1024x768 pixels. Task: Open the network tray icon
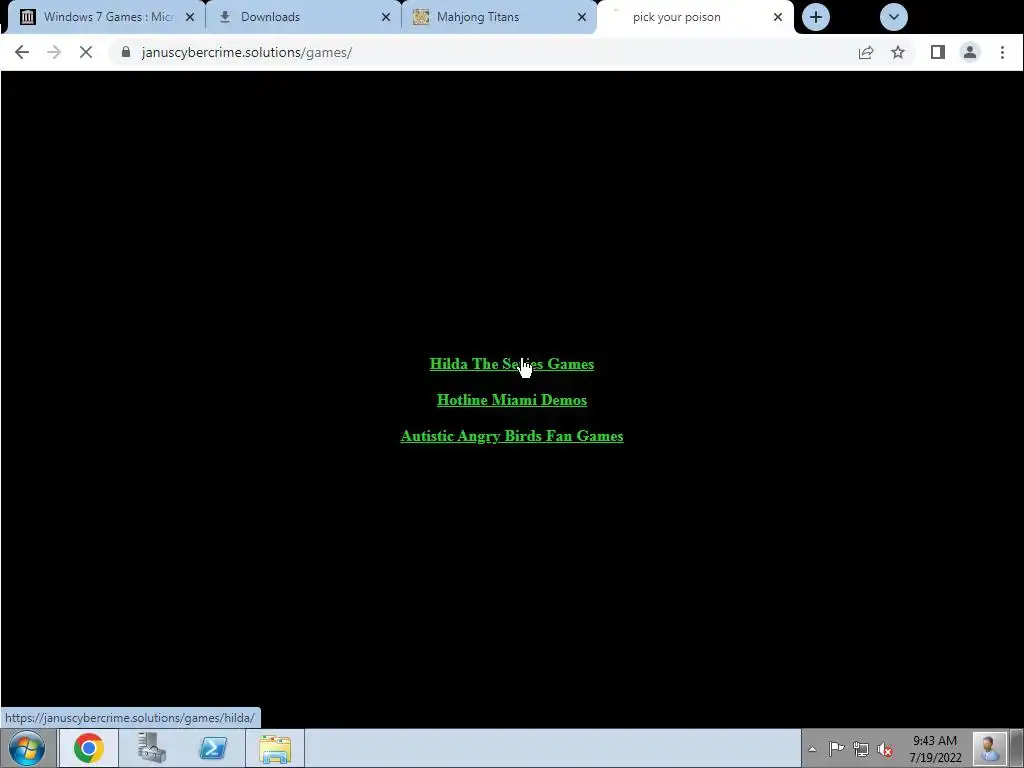(x=861, y=749)
